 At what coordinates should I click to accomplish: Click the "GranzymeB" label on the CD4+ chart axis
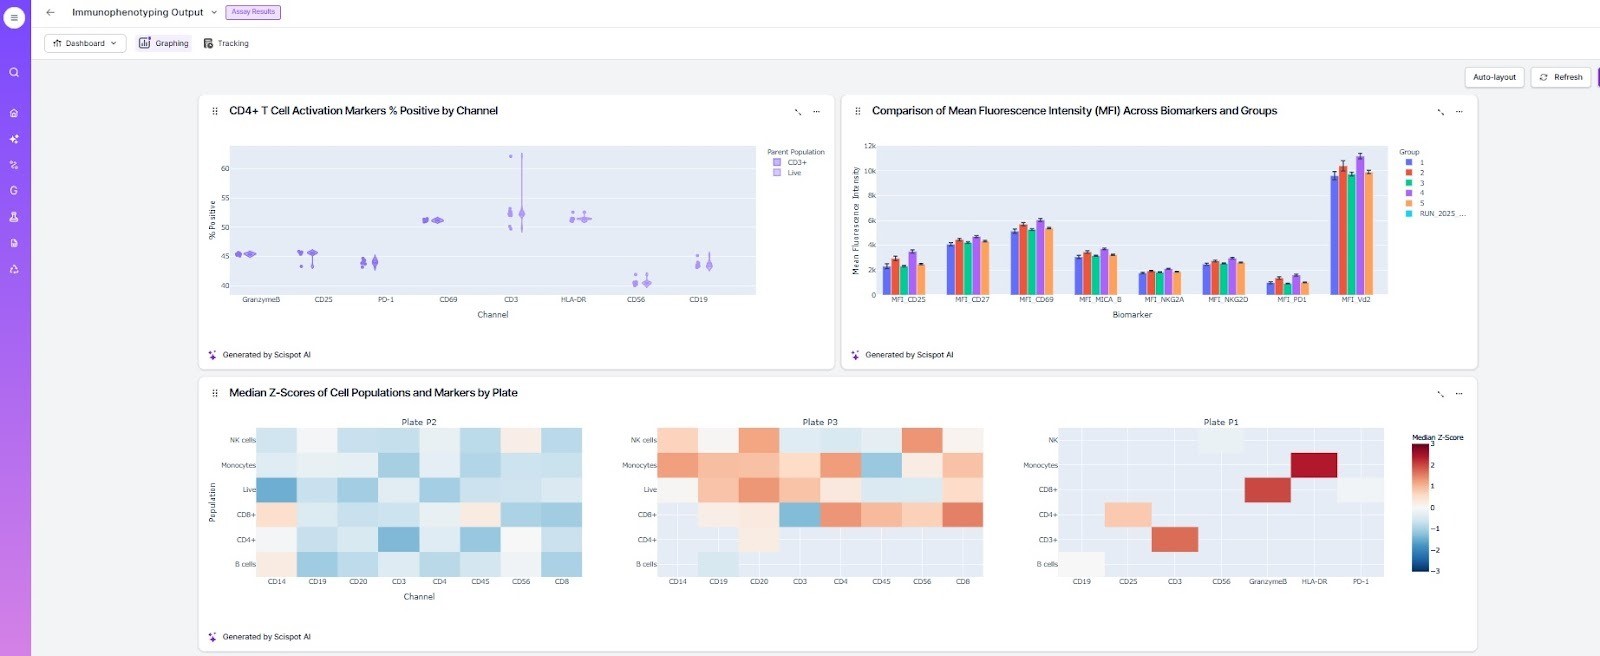pyautogui.click(x=261, y=300)
